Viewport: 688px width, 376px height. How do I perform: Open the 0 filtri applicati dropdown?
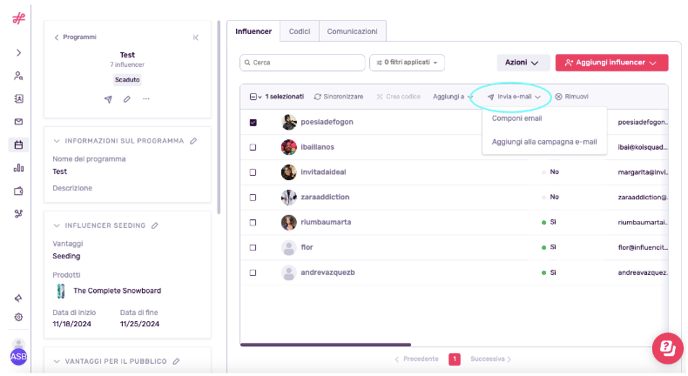pyautogui.click(x=407, y=62)
